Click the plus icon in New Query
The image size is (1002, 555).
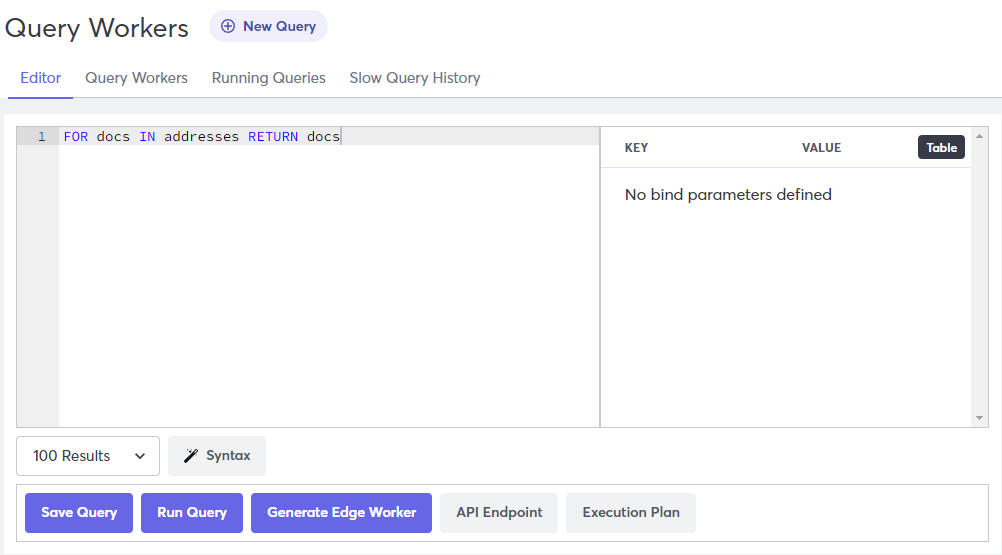pyautogui.click(x=227, y=26)
